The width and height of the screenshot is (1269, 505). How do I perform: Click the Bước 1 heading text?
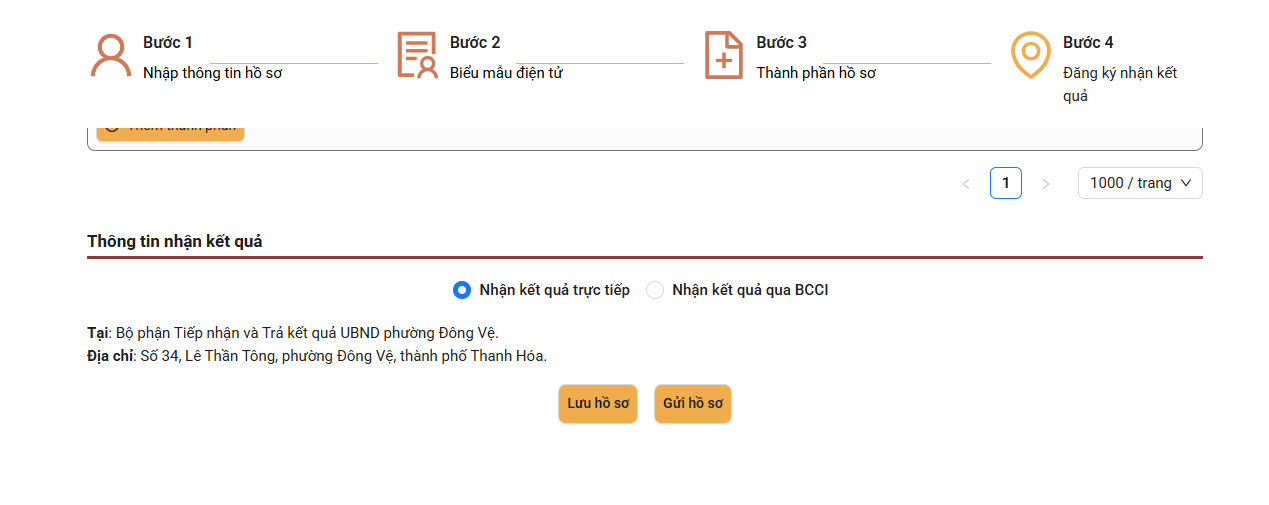point(168,42)
